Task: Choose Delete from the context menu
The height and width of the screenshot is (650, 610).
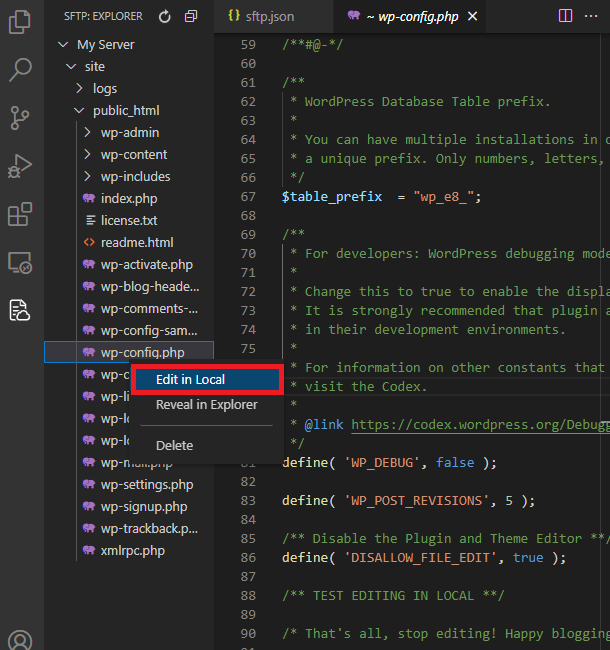Action: point(174,445)
